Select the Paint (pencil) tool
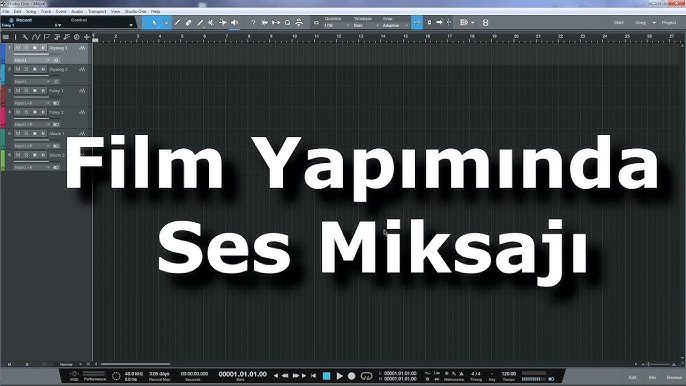The width and height of the screenshot is (686, 386). (200, 22)
